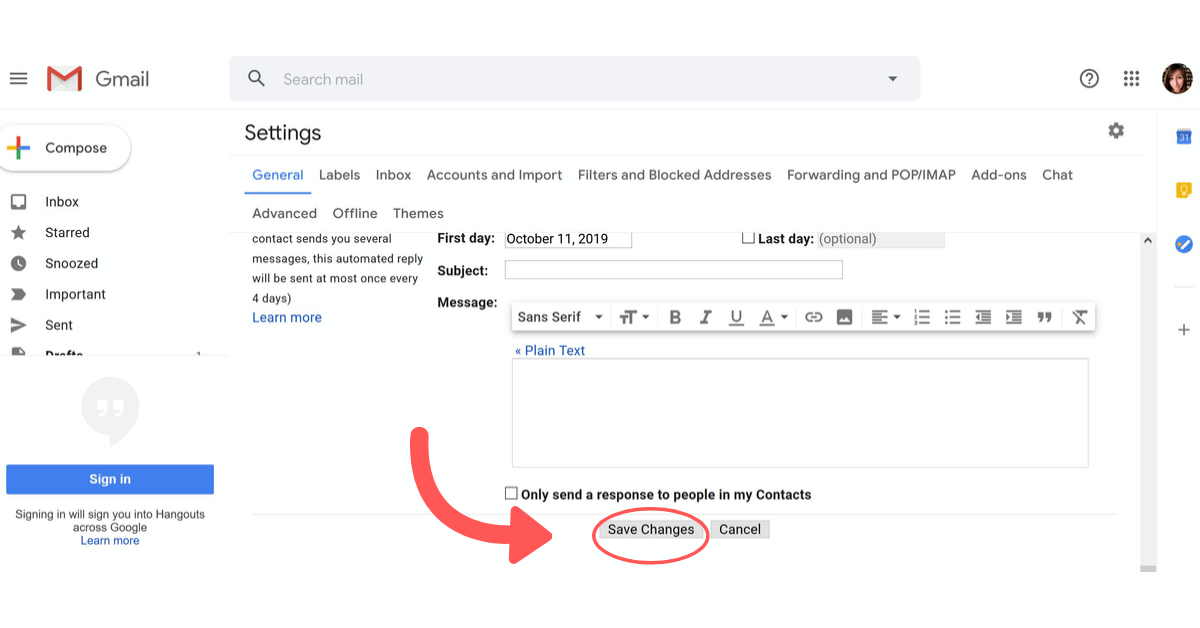This screenshot has width=1200, height=628.
Task: Start a numbered list in the message
Action: pyautogui.click(x=922, y=316)
